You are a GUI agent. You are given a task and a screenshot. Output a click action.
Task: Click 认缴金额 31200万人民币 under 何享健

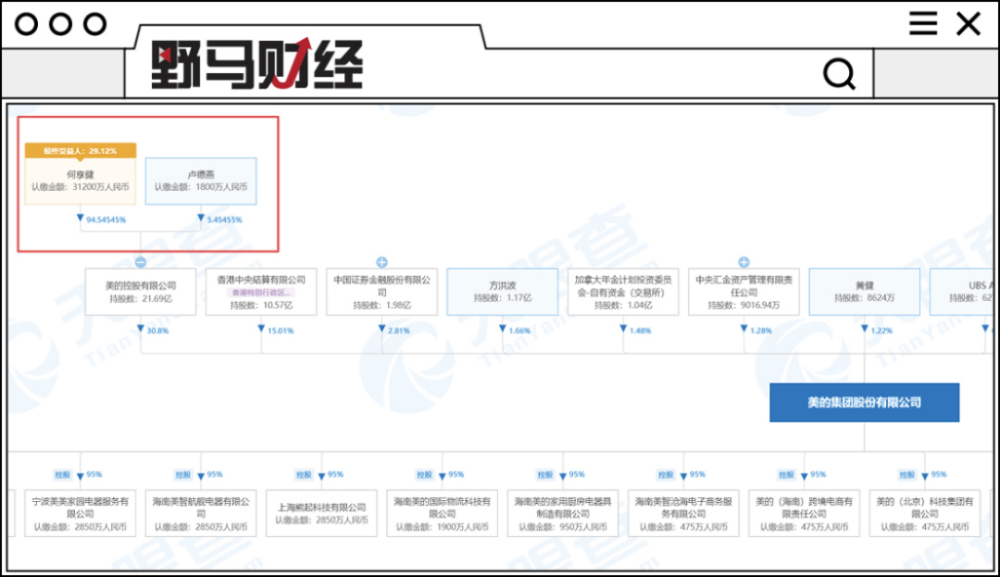[x=80, y=187]
